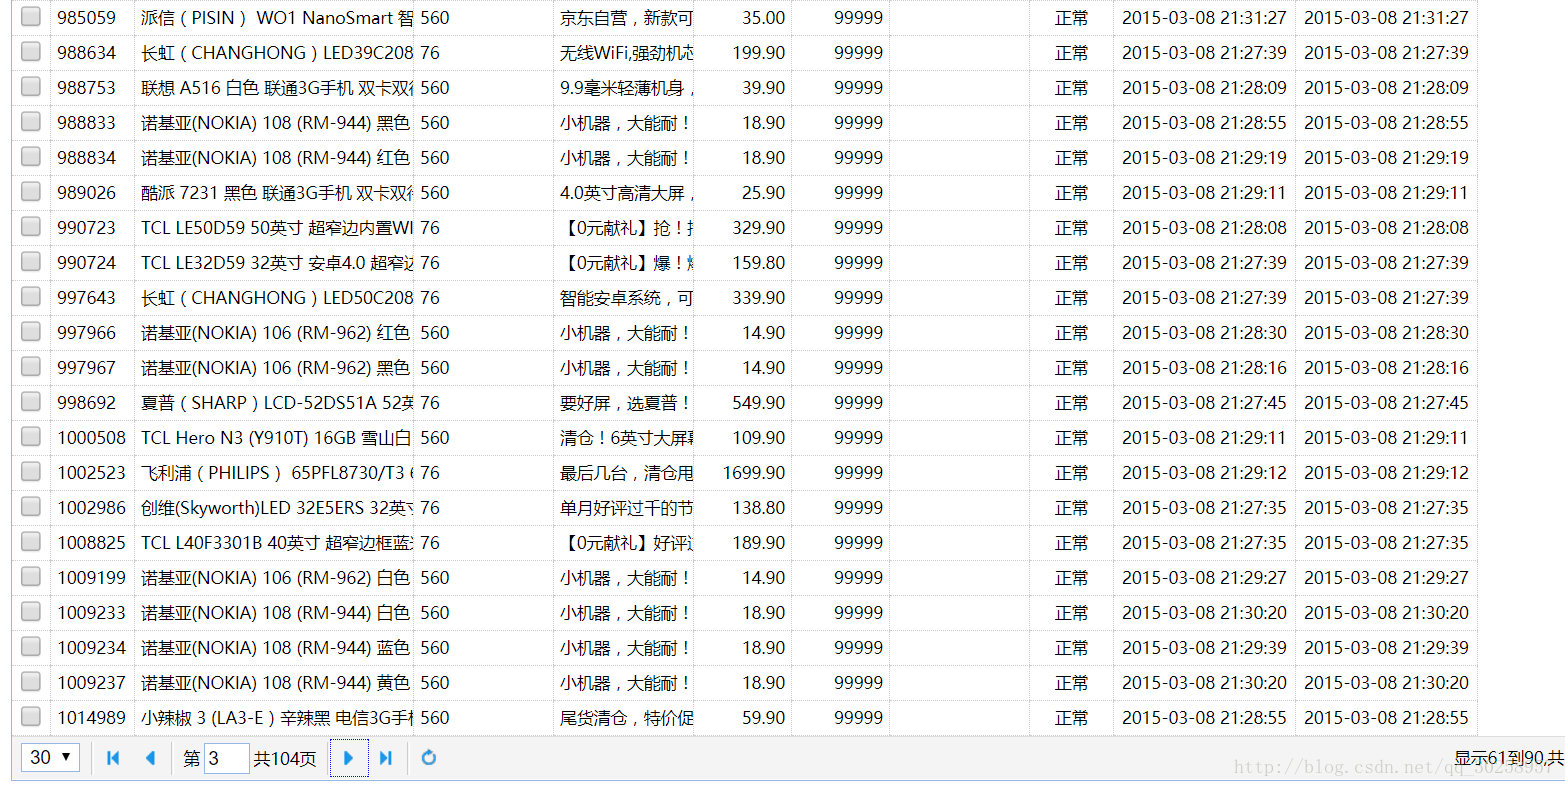Click the price cell "199.90"
Screen dimensions: 1565x787
point(758,53)
